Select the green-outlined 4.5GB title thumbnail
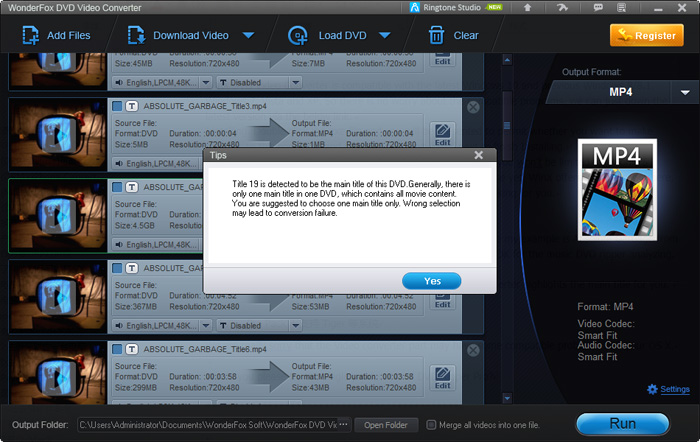Image resolution: width=700 pixels, height=442 pixels. [58, 216]
